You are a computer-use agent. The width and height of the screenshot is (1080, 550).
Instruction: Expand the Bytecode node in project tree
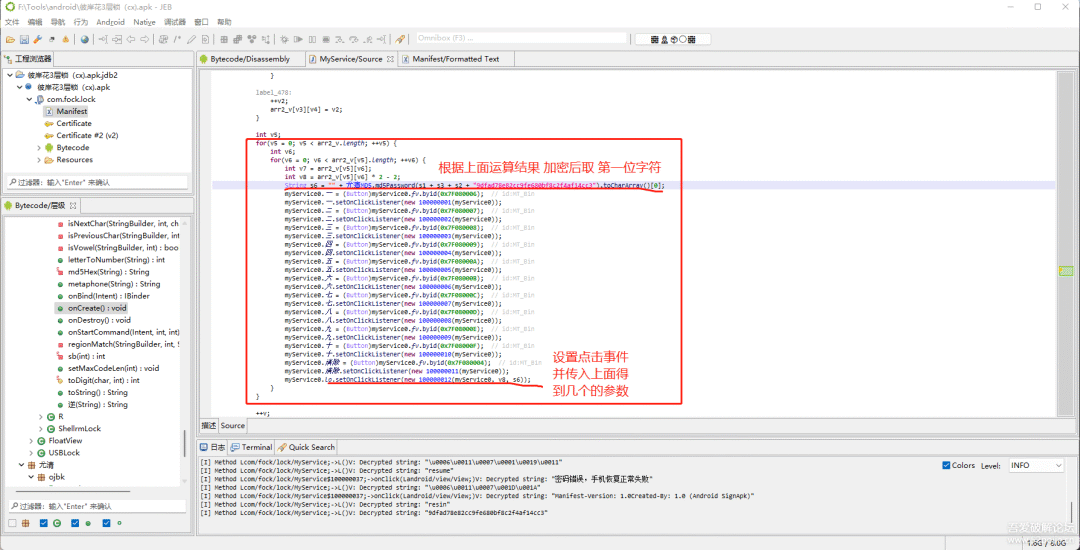click(39, 147)
